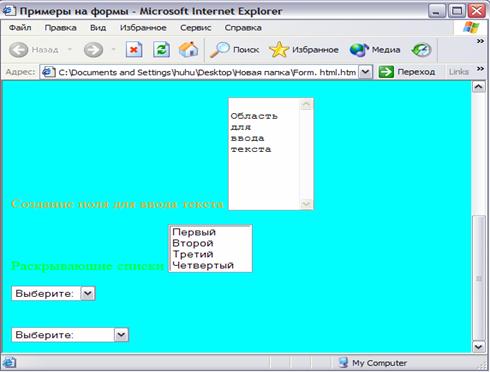Maximize the Internet Explorer window

[x=457, y=11]
